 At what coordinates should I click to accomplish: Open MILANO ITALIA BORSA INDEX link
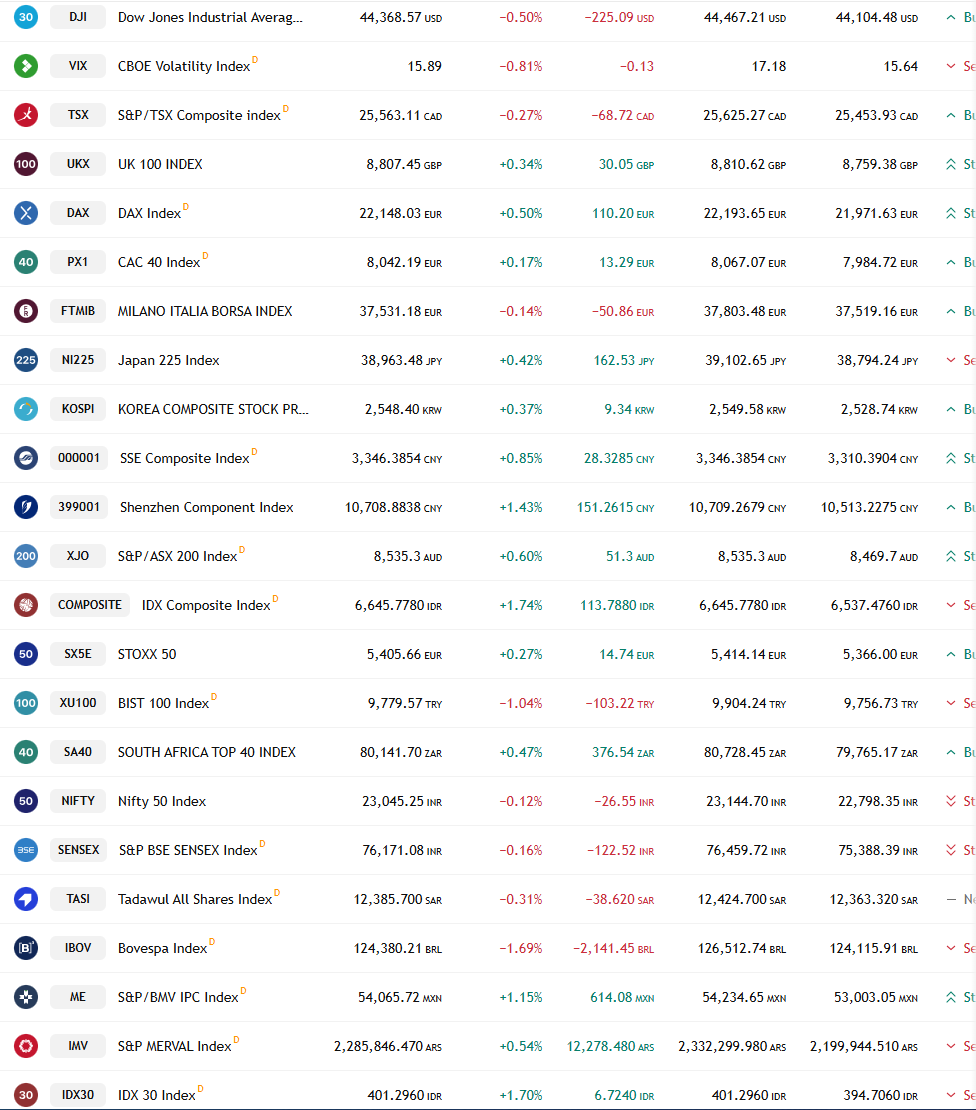[205, 311]
